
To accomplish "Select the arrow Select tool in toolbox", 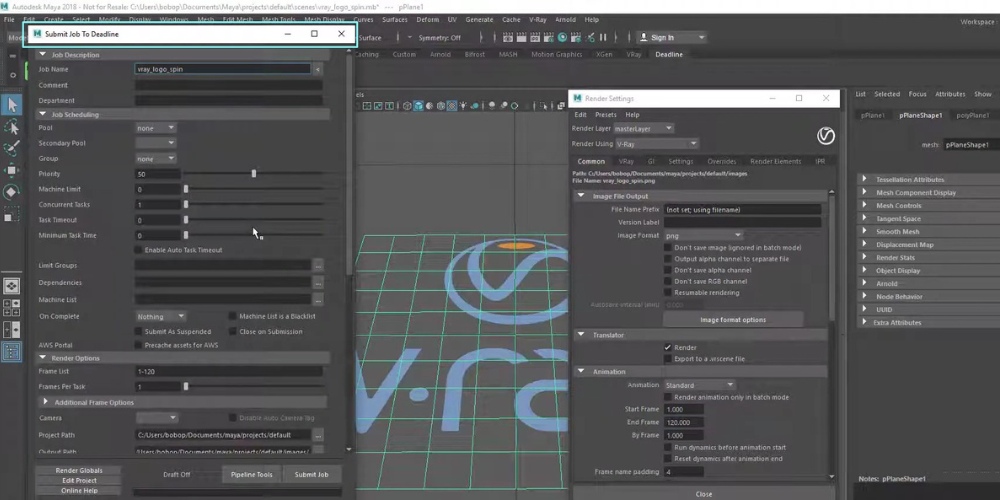I will tap(12, 105).
